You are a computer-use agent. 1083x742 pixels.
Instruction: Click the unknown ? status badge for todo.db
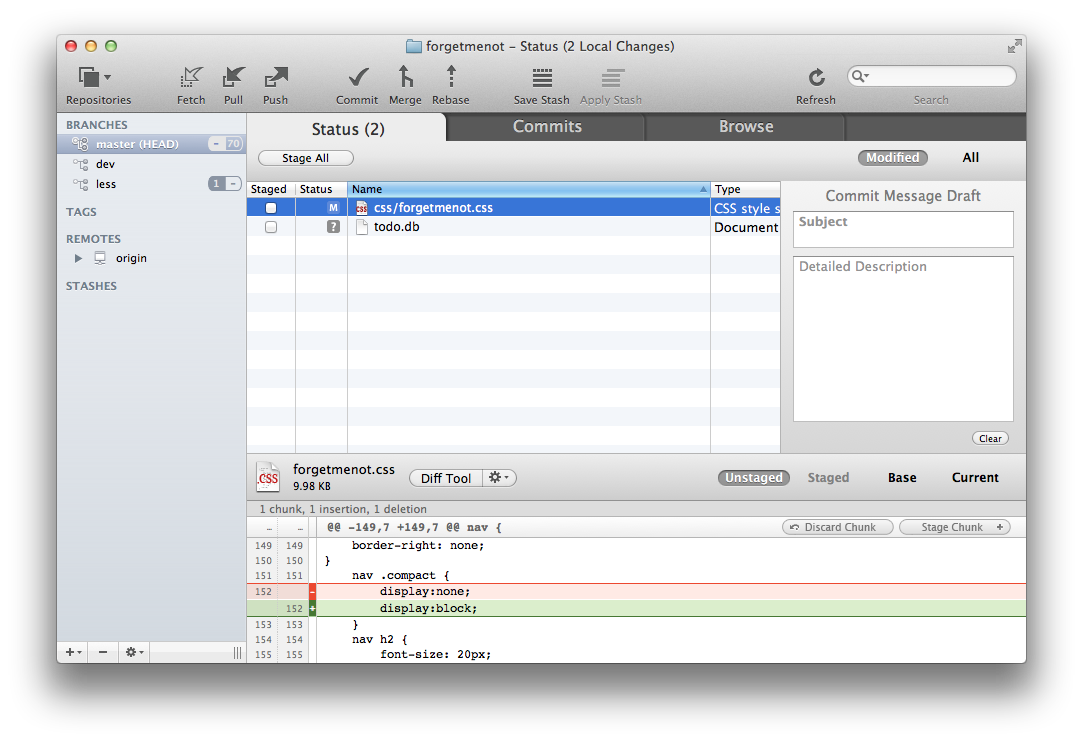[x=334, y=227]
